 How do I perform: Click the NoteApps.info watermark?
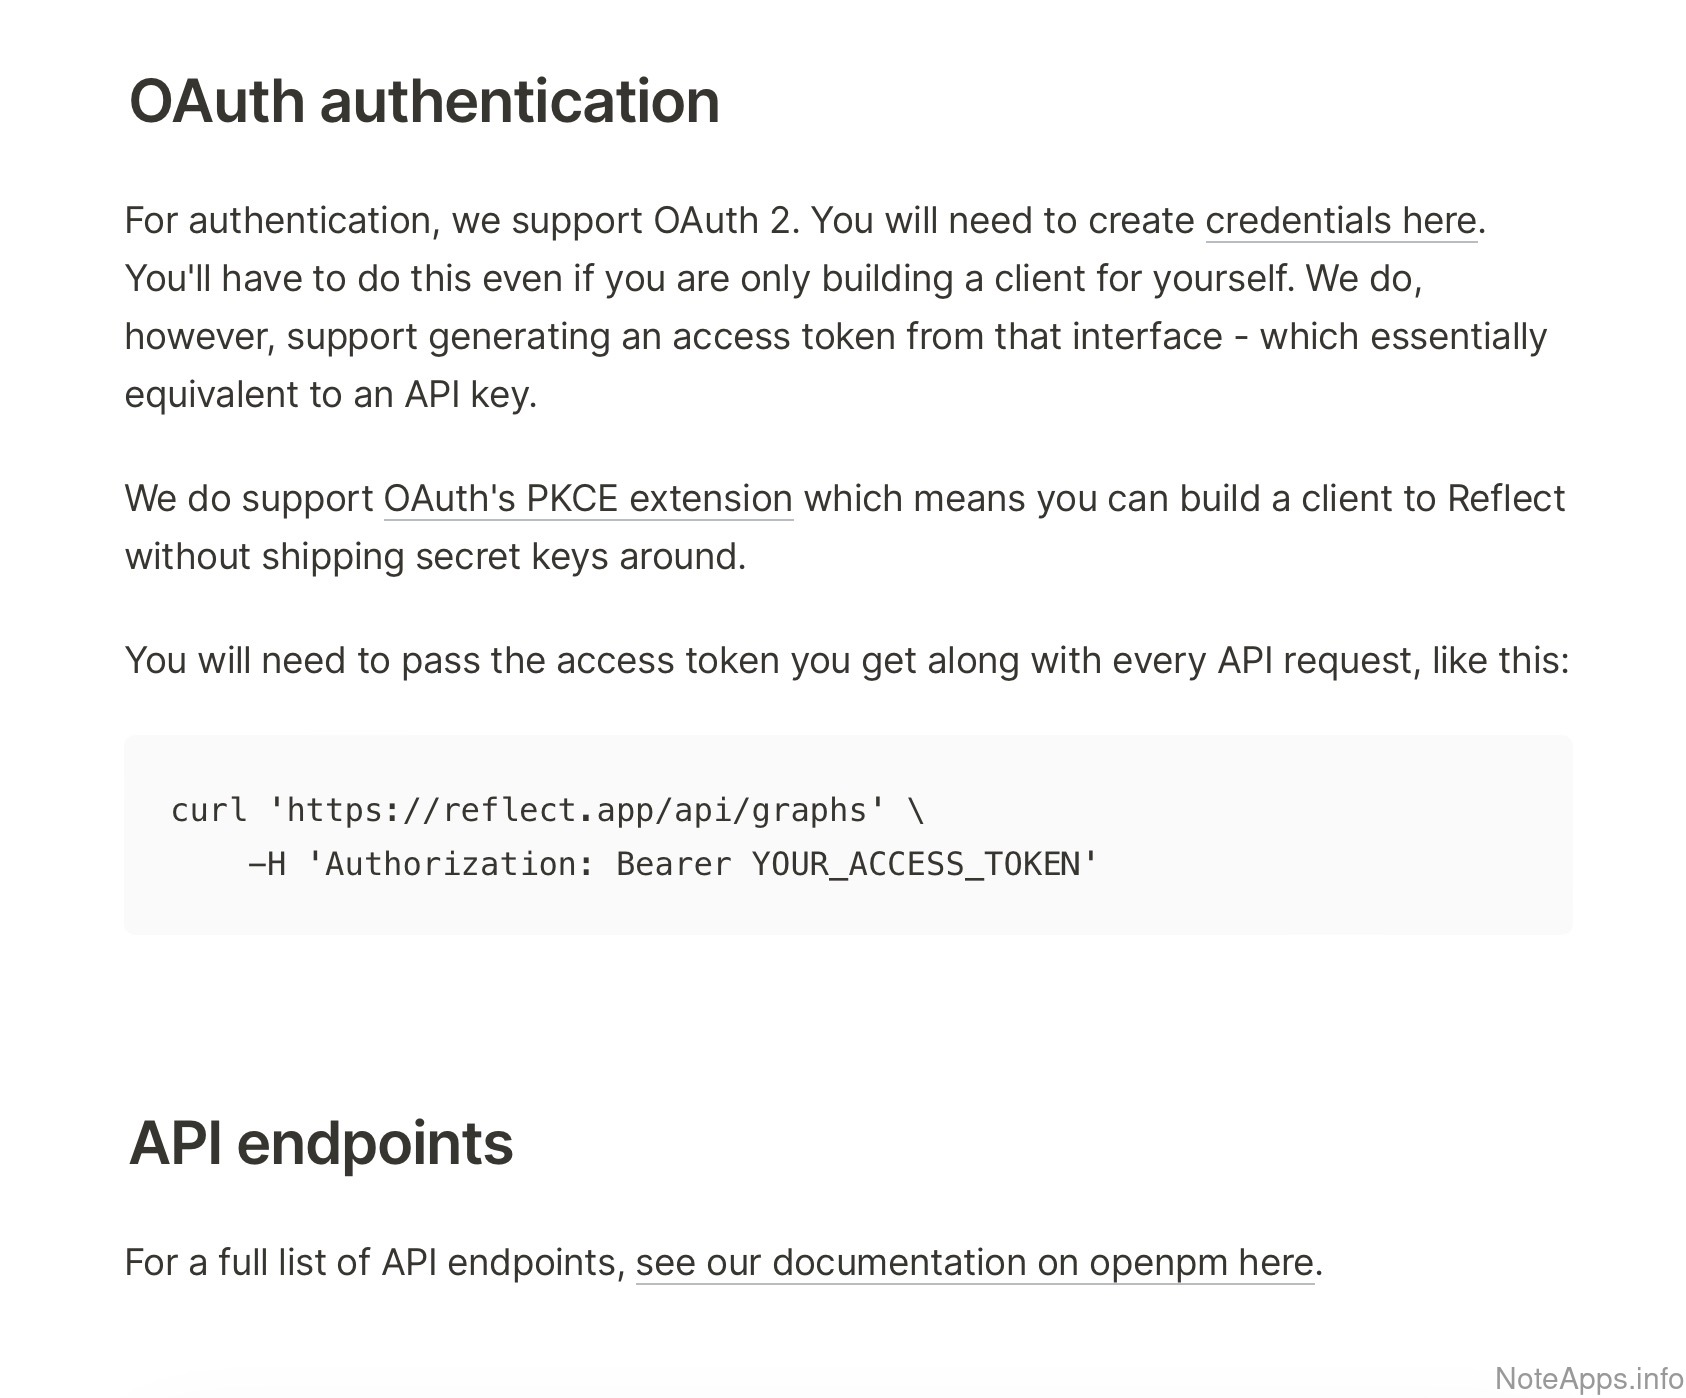[1588, 1378]
